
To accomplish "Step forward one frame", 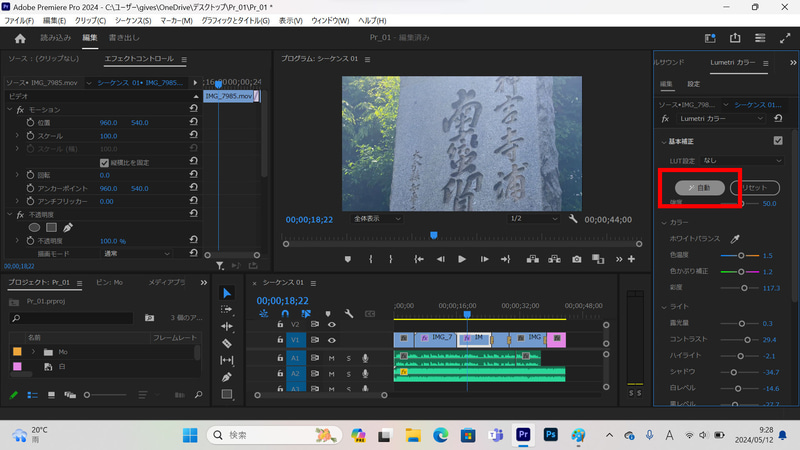I will tap(484, 259).
